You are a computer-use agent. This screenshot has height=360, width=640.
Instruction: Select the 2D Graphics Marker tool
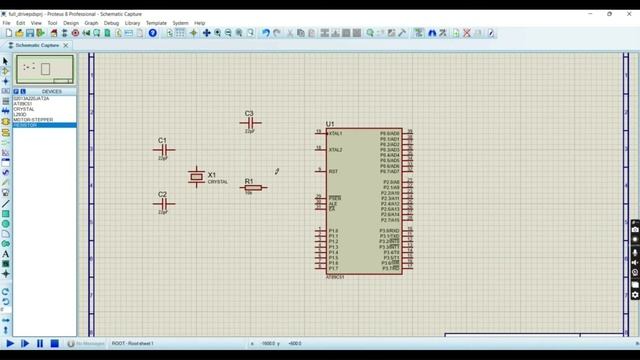pos(5,274)
